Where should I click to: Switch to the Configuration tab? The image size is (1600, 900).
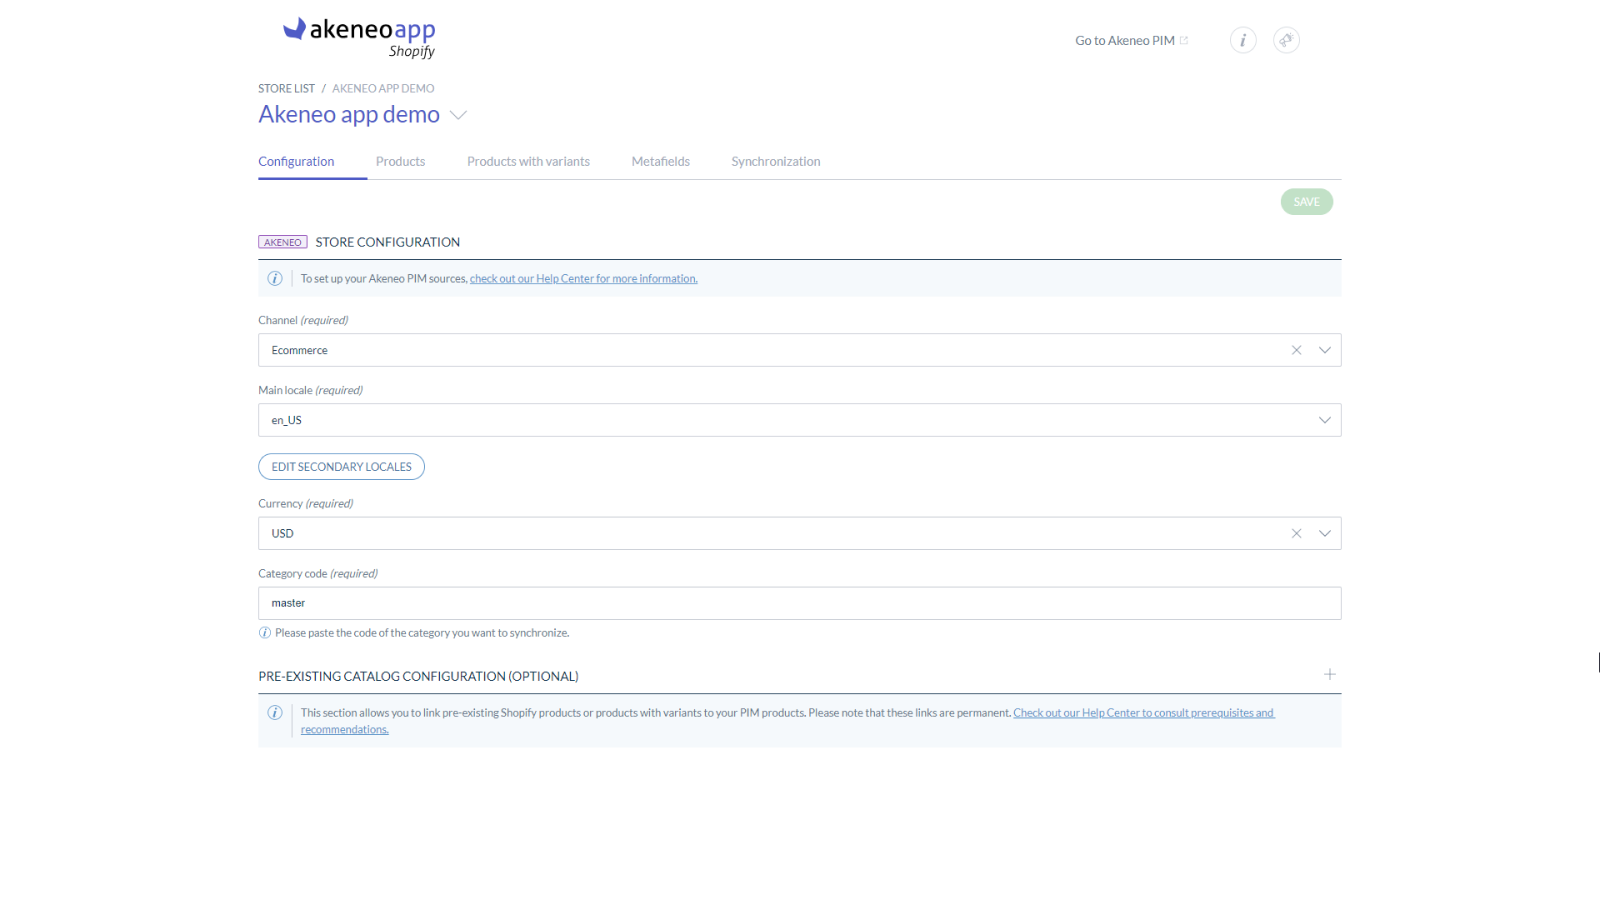pyautogui.click(x=296, y=161)
